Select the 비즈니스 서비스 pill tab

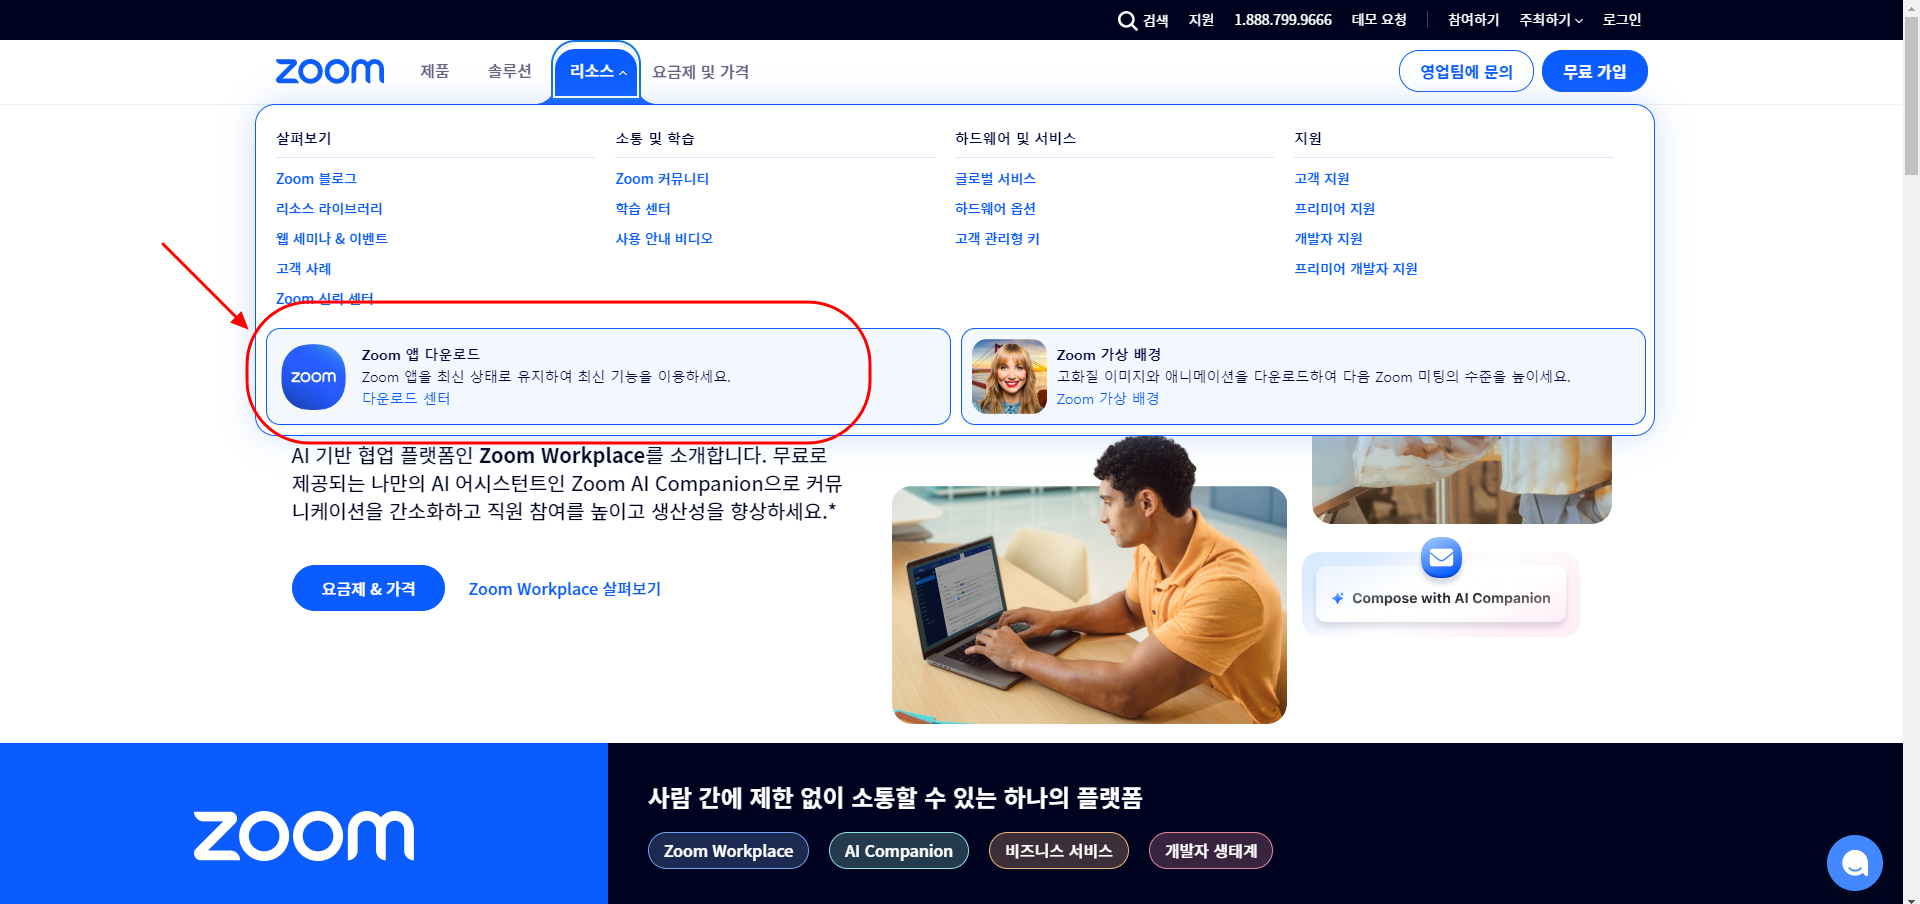click(x=1058, y=851)
